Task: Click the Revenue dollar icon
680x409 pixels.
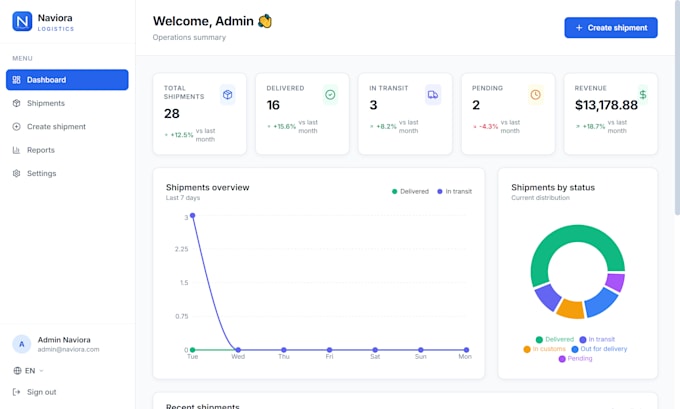Action: [643, 94]
